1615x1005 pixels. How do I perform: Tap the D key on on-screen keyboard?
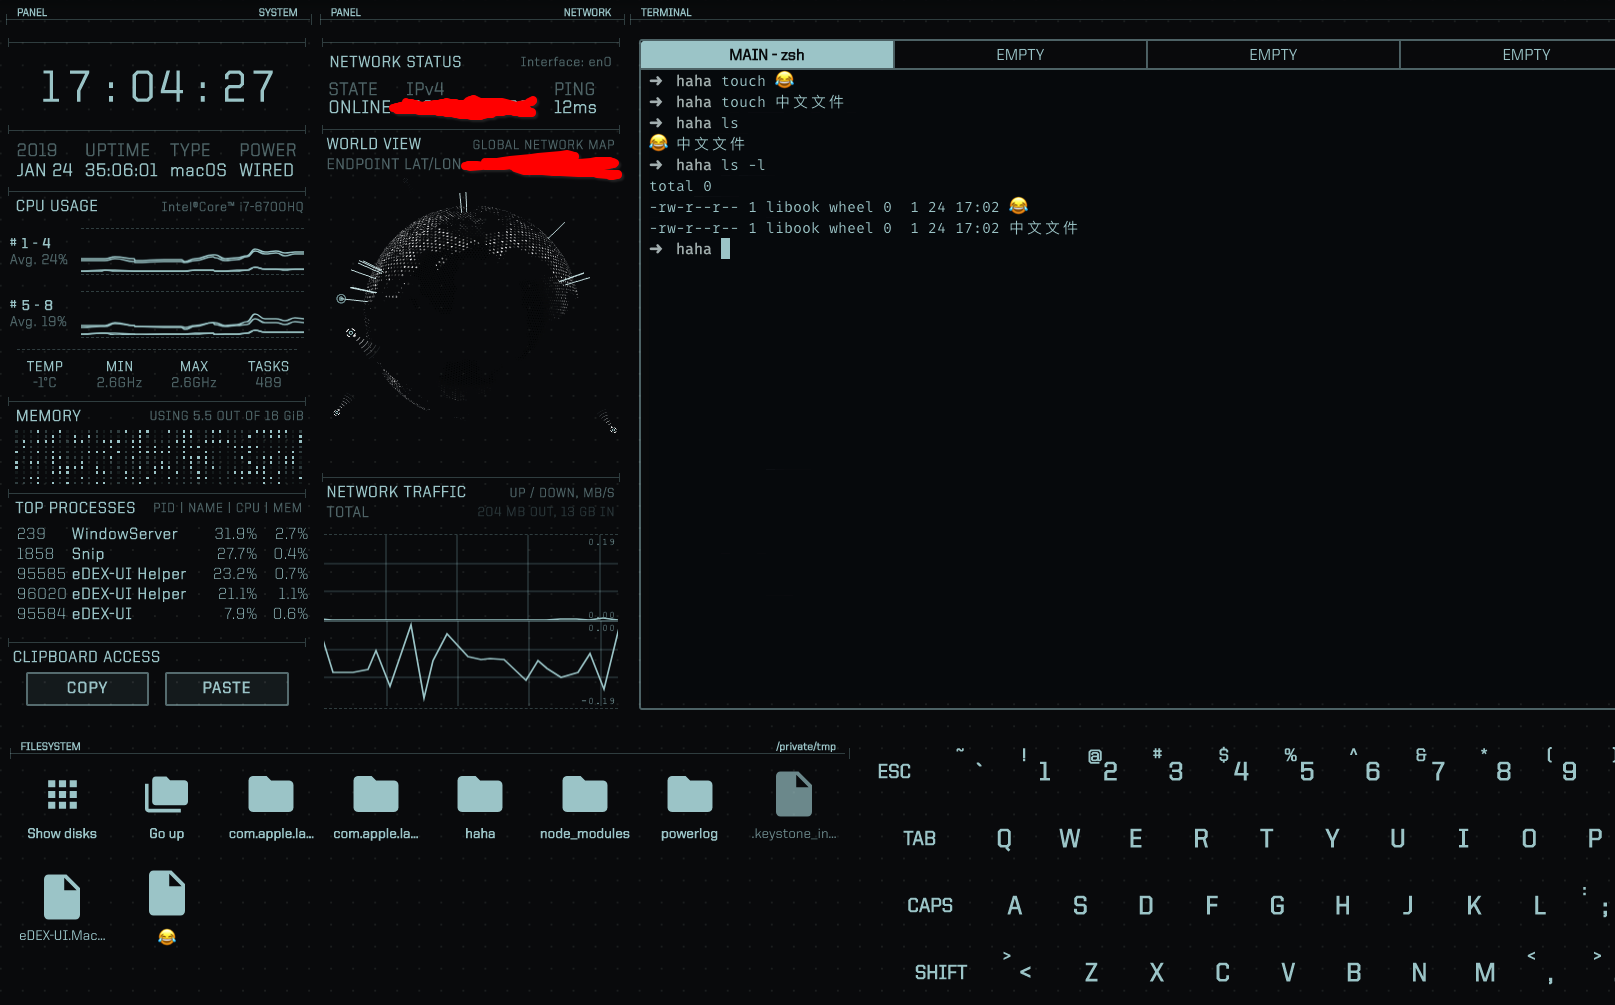[x=1146, y=905]
